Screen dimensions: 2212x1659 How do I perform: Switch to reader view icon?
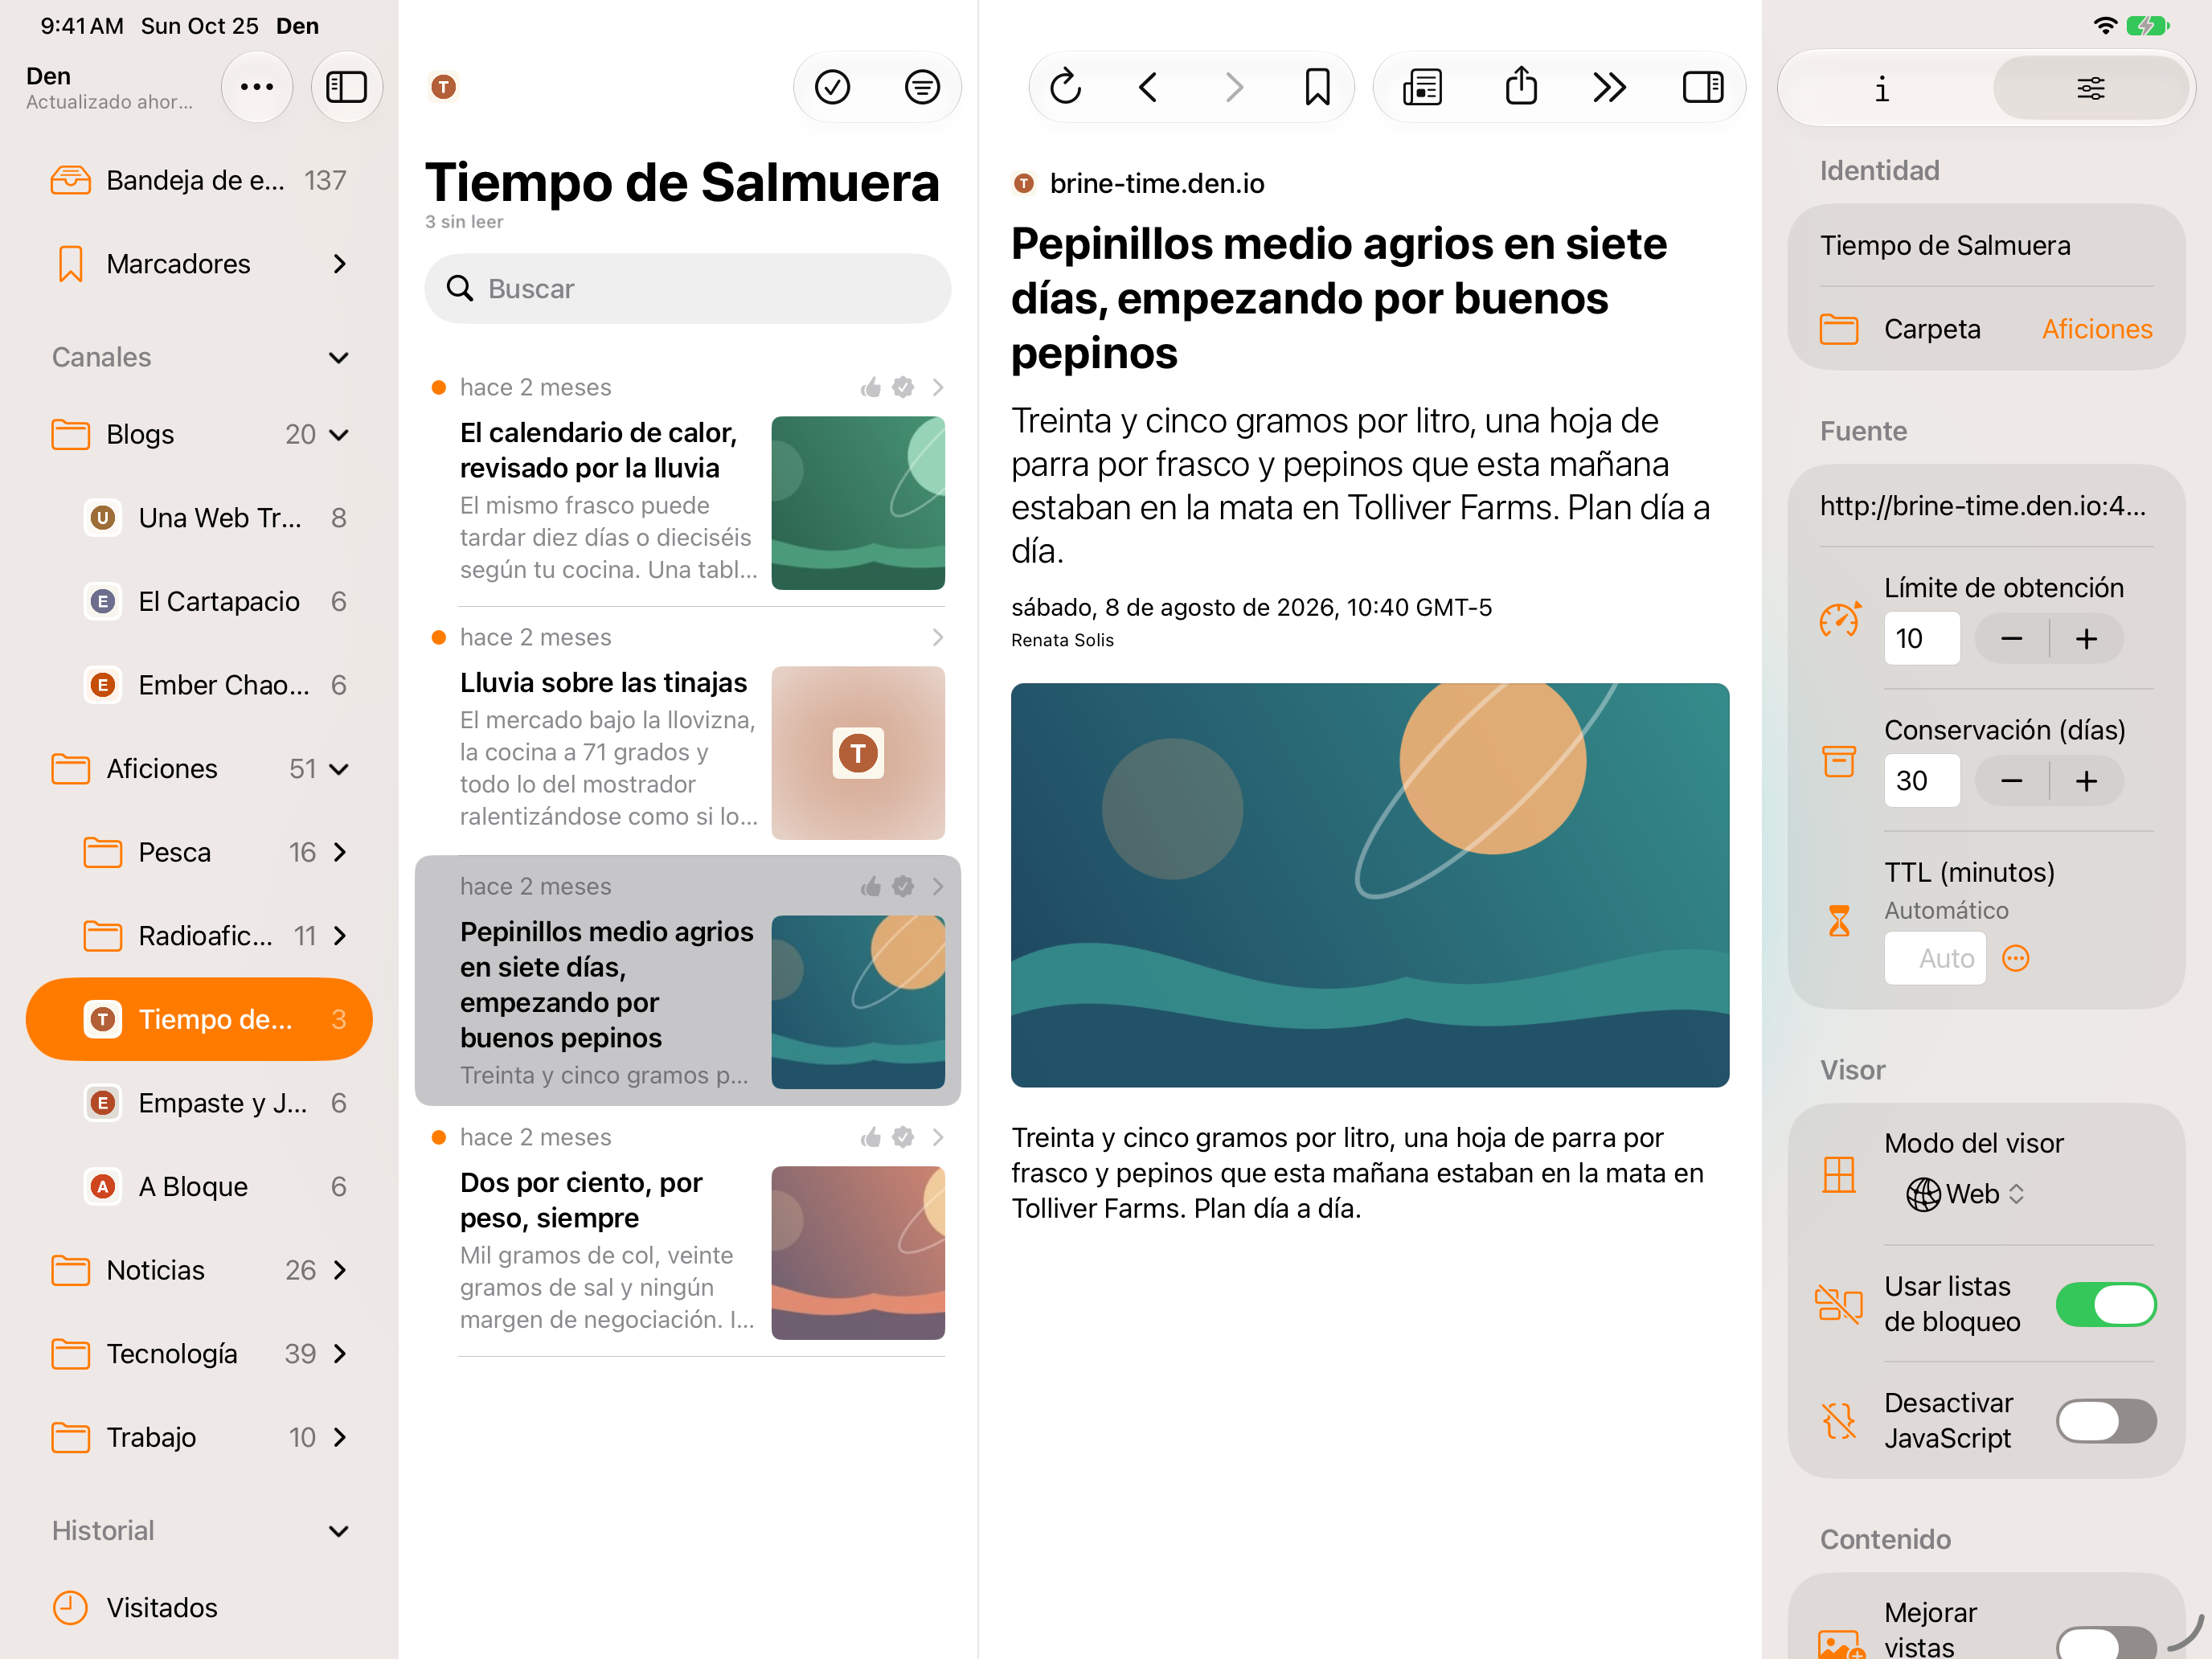[1422, 87]
